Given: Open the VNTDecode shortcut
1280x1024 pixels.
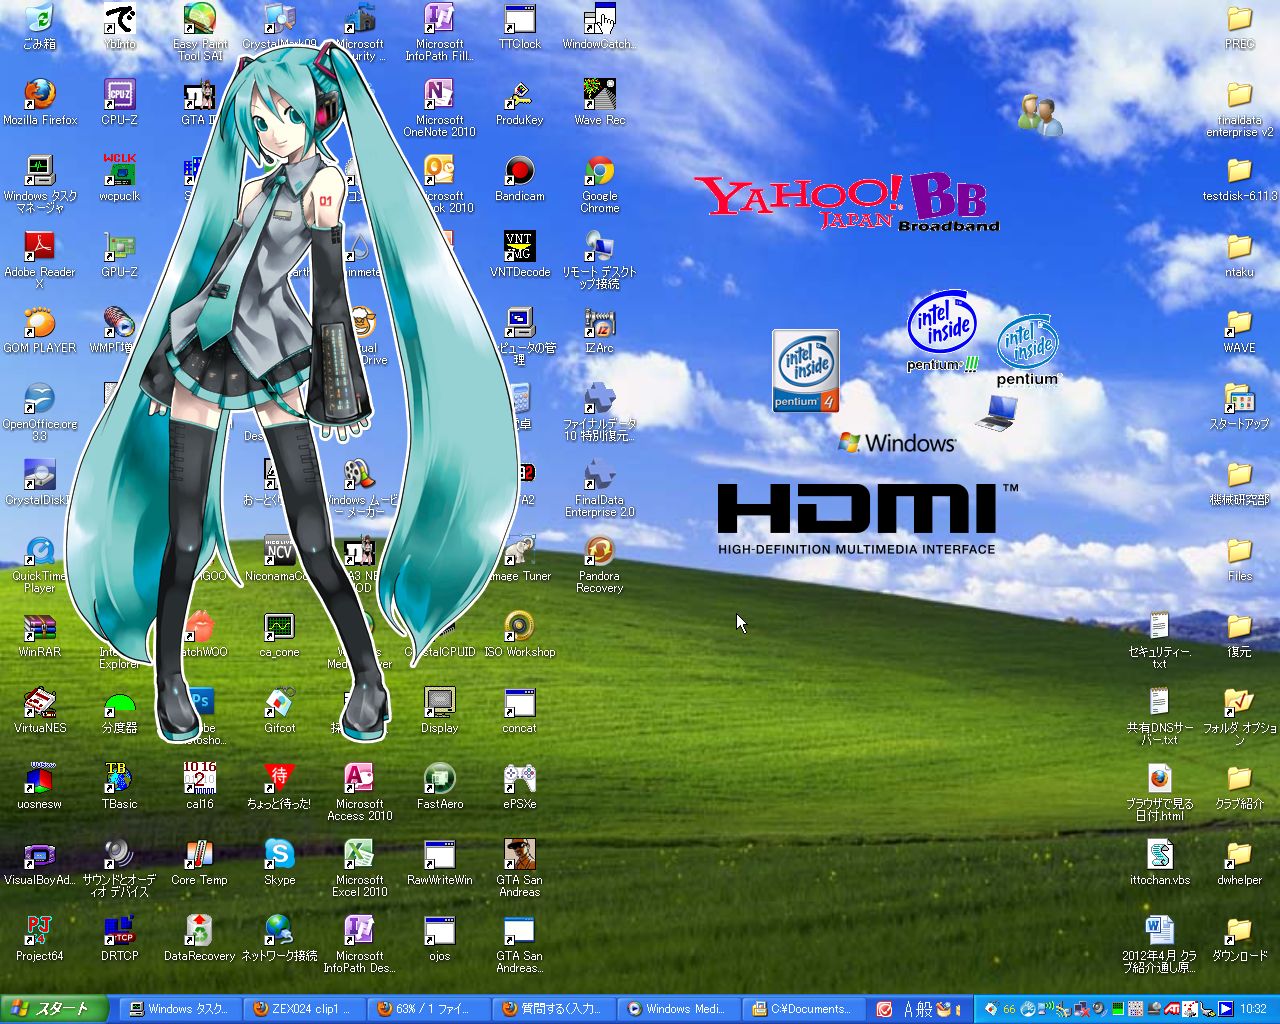Looking at the screenshot, I should [x=520, y=254].
